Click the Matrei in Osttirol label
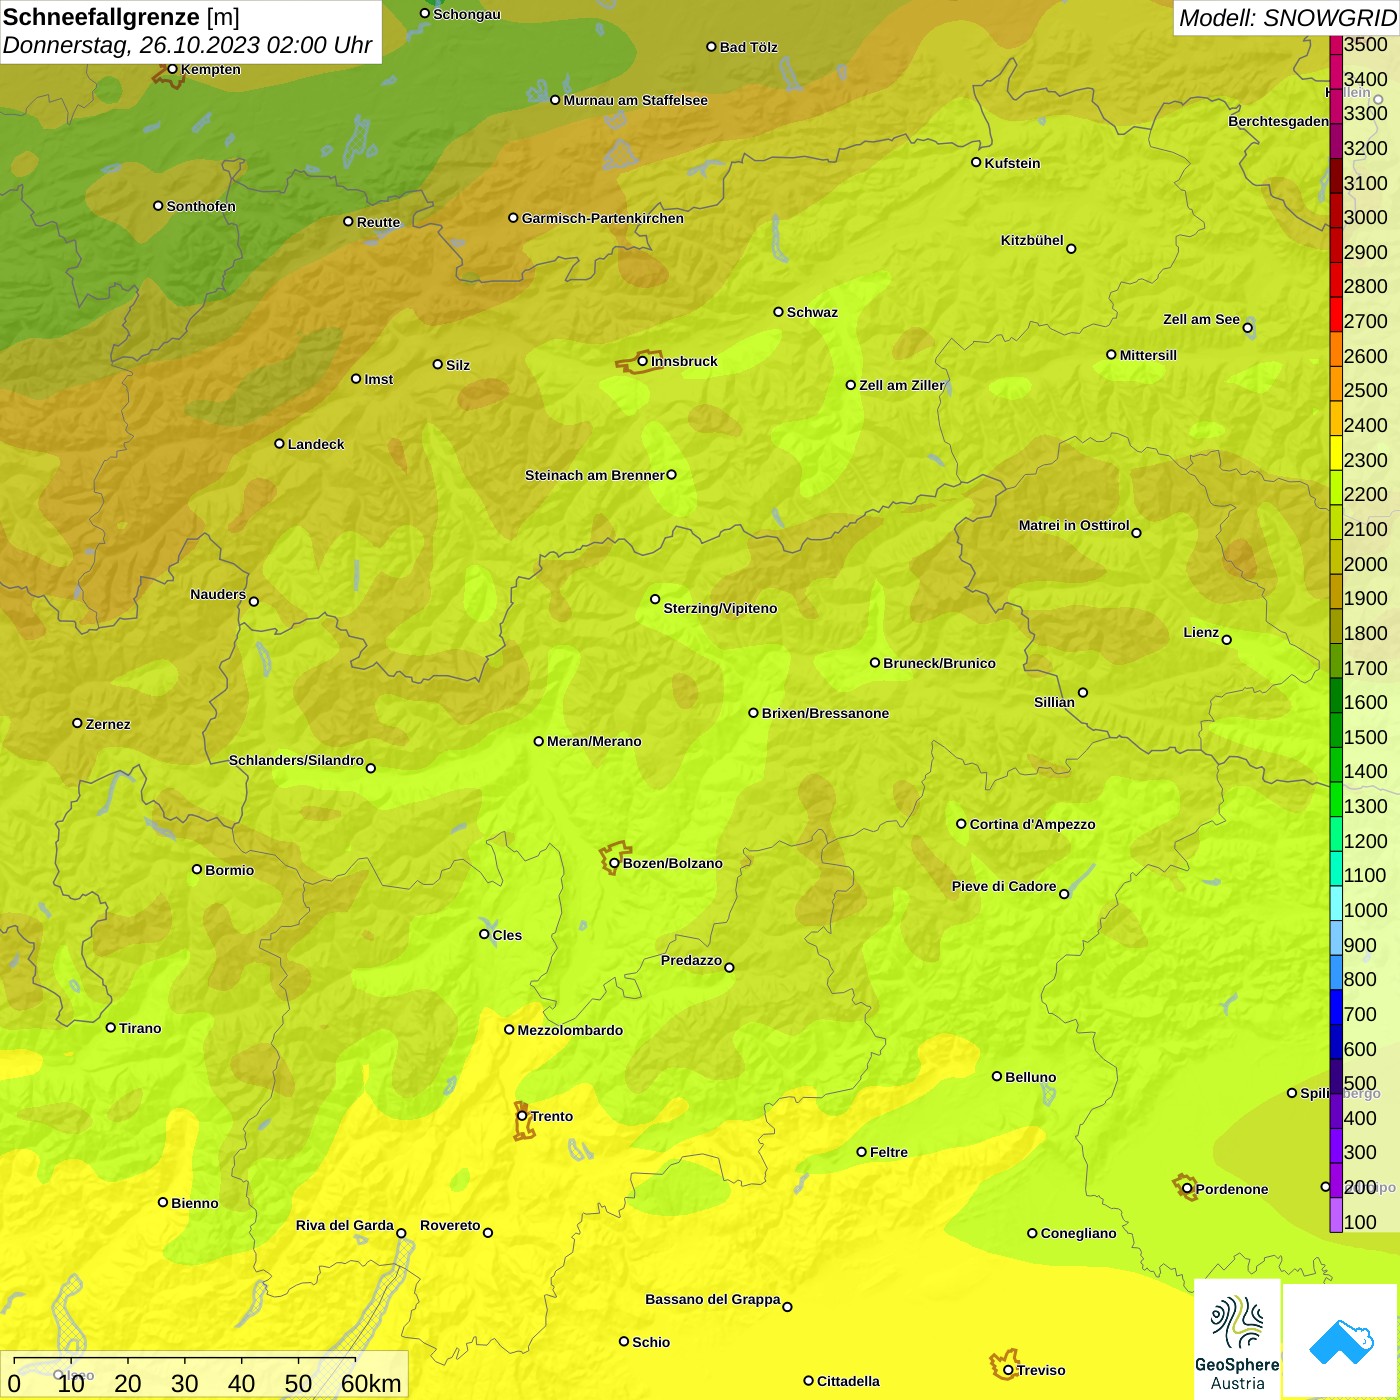The height and width of the screenshot is (1400, 1400). (1074, 525)
